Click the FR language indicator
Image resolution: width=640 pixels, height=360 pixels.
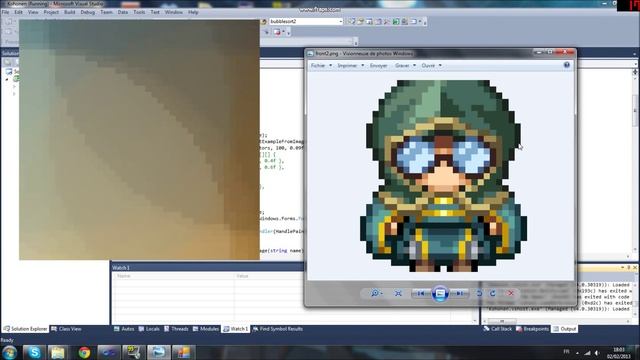(x=566, y=351)
